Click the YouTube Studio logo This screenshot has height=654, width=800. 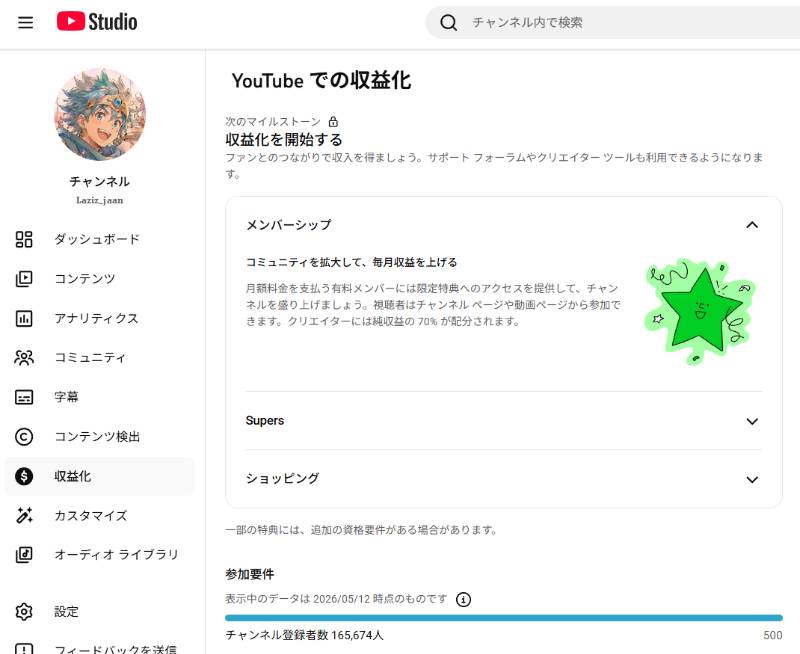point(97,22)
